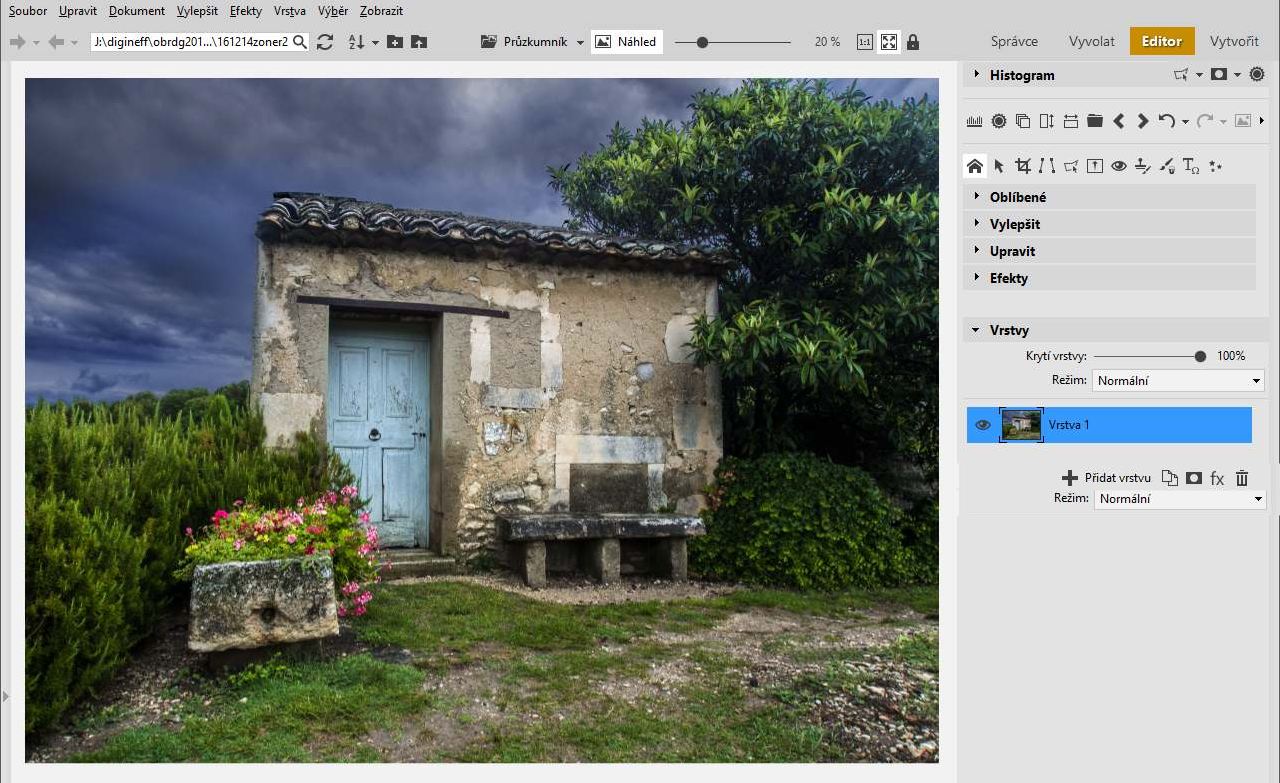This screenshot has width=1280, height=783.
Task: Click the folder up arrow icon
Action: 419,42
